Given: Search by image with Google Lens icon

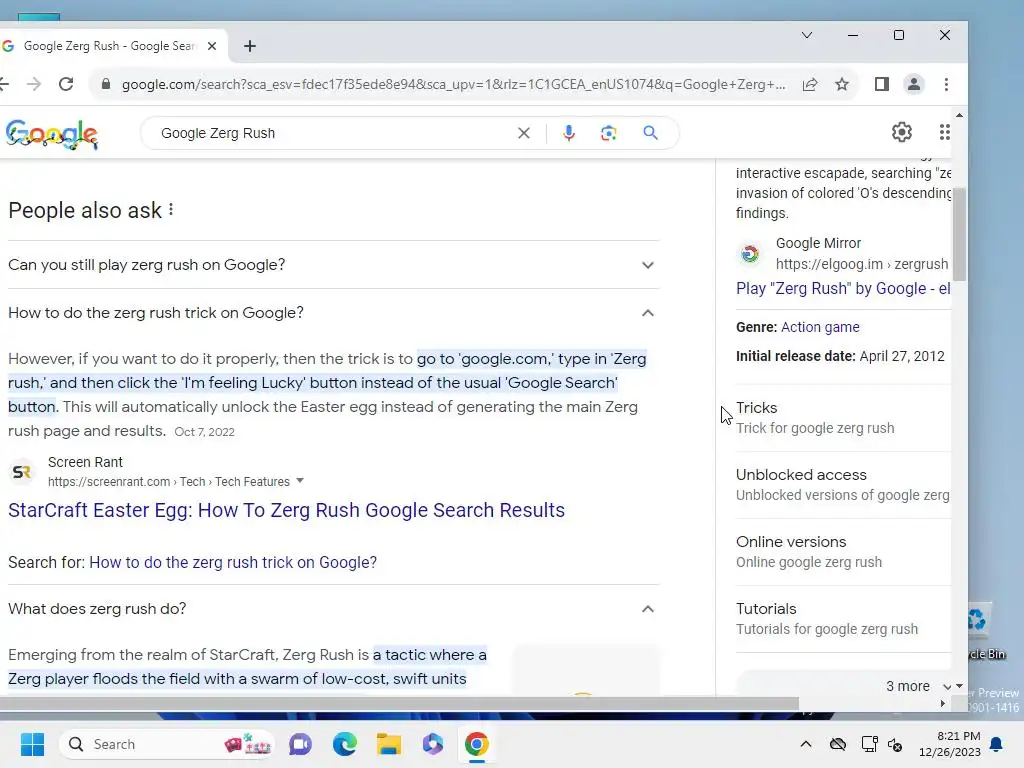Looking at the screenshot, I should 609,133.
